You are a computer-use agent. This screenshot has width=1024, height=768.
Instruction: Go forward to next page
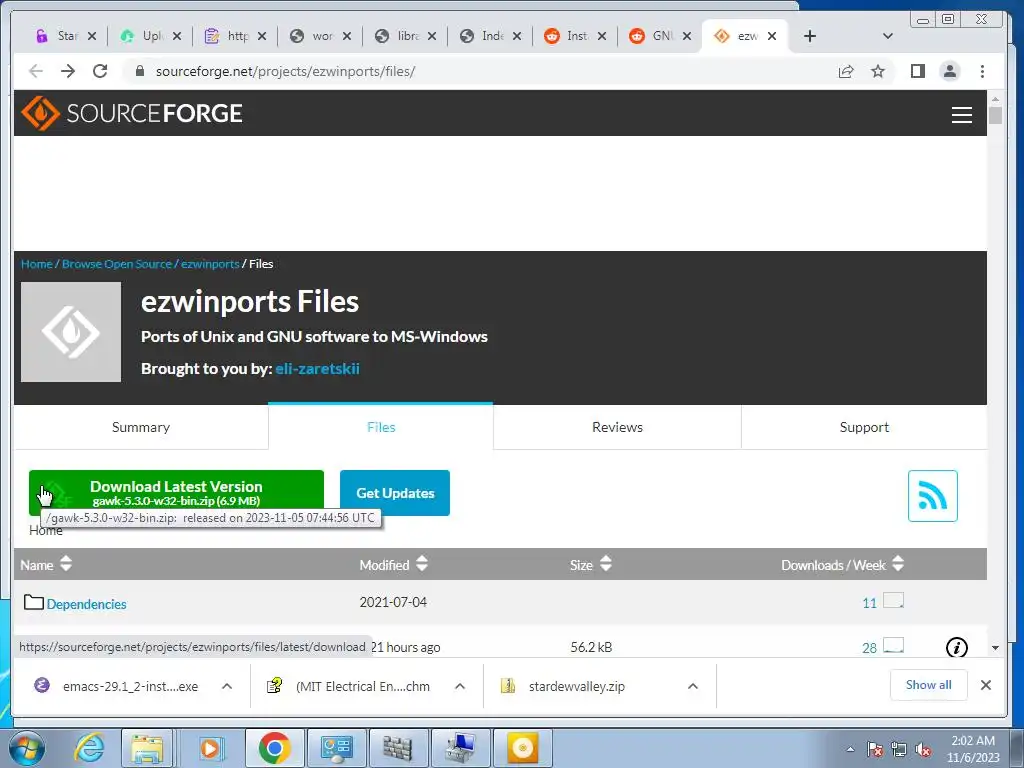point(68,71)
